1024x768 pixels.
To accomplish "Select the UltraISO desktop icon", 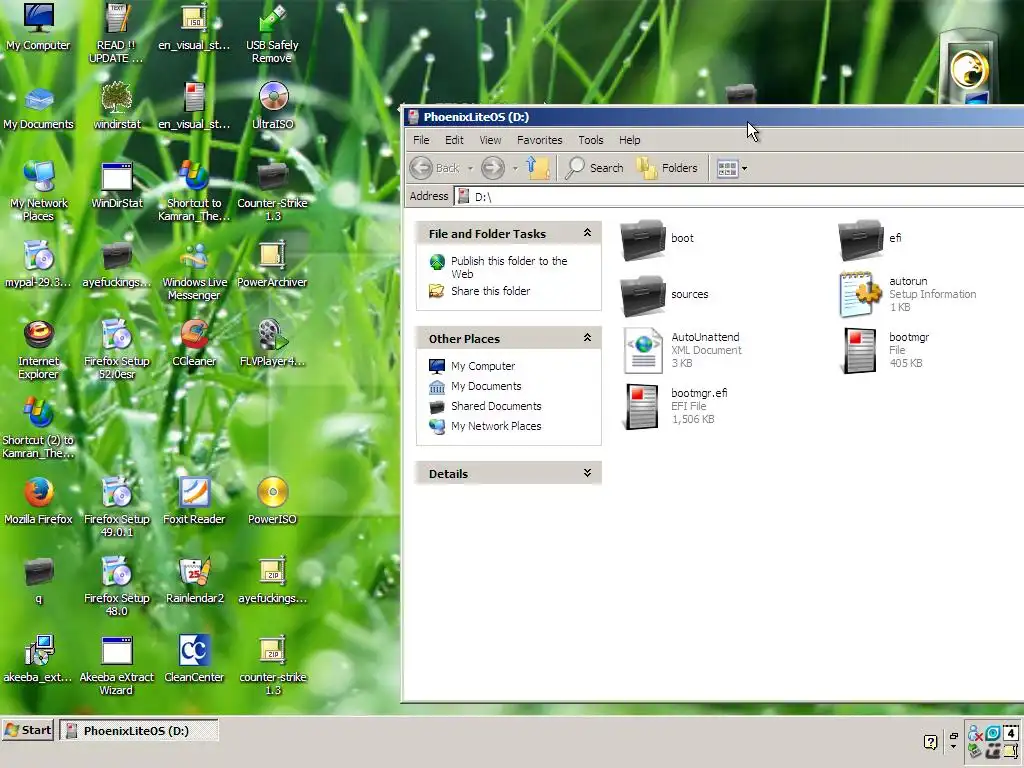I will 273,106.
